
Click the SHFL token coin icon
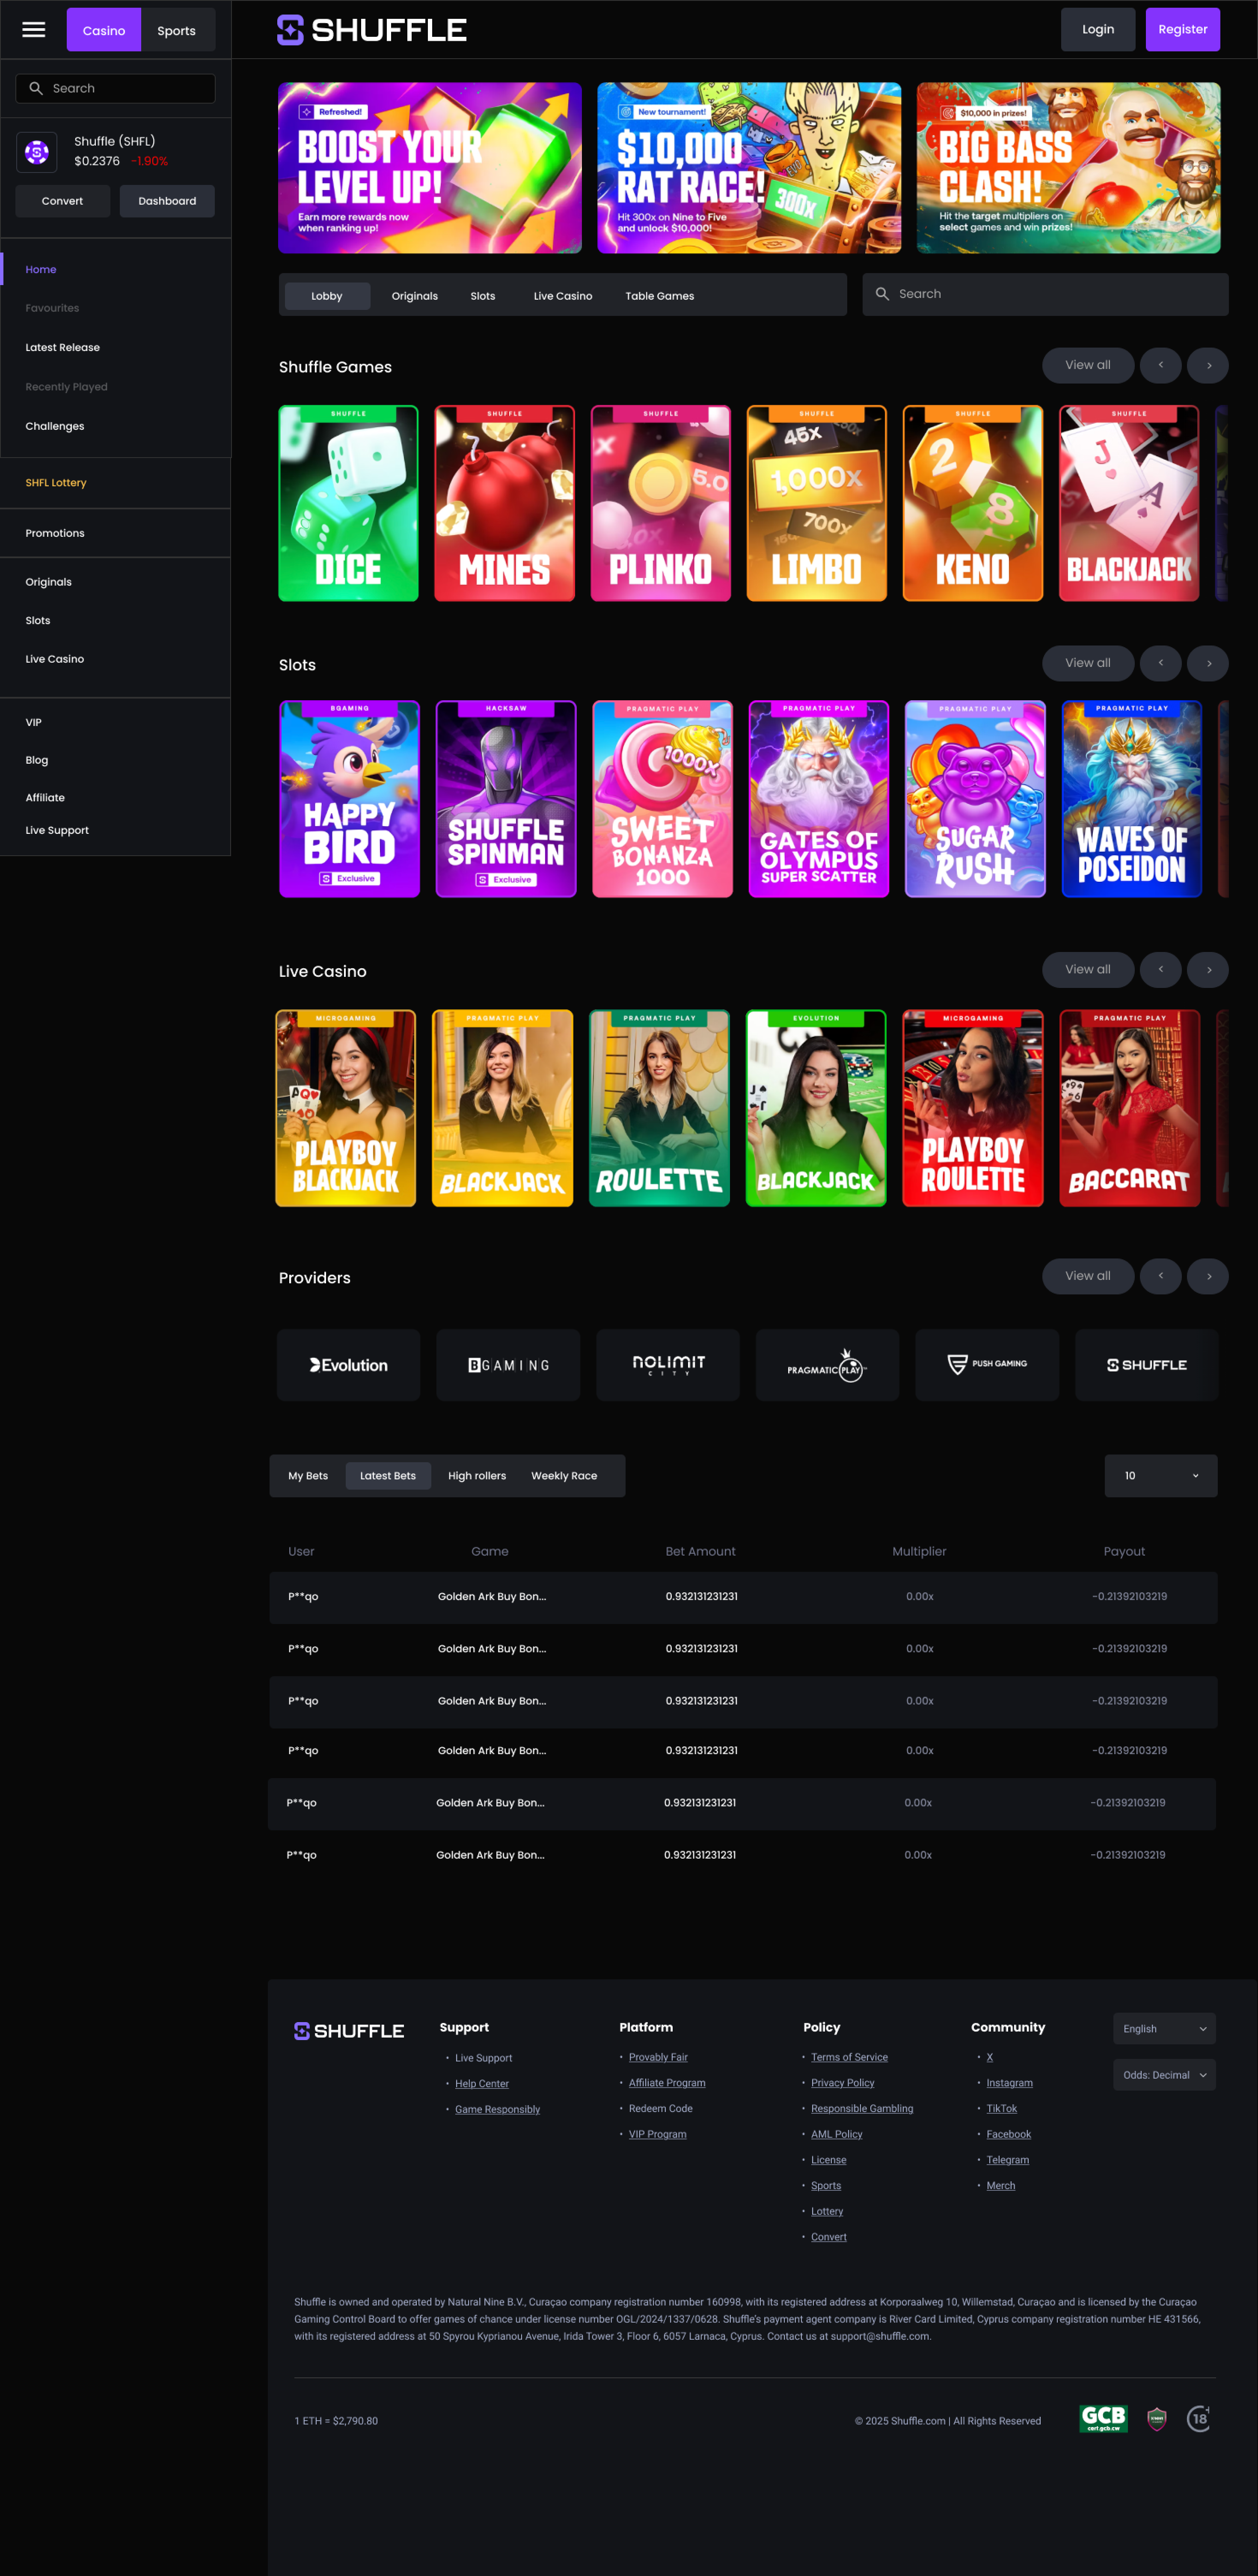pos(37,152)
